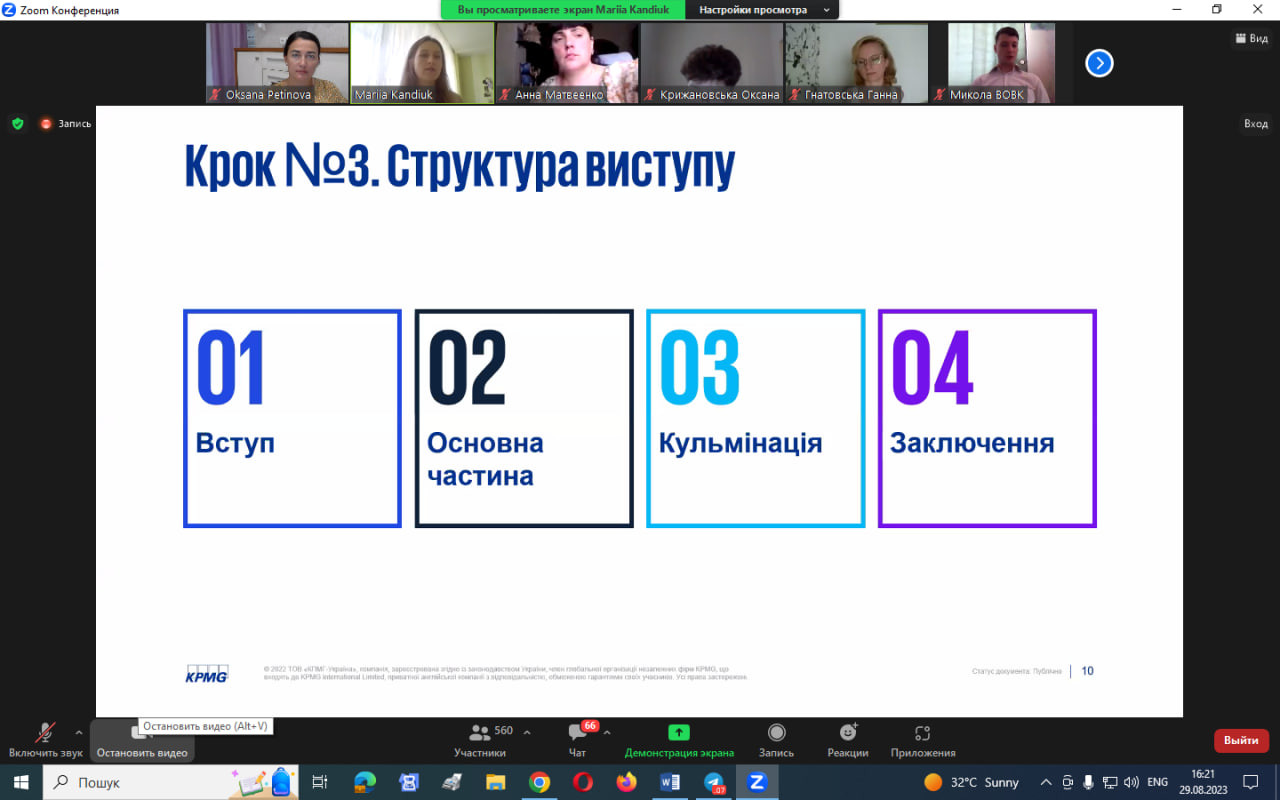The height and width of the screenshot is (800, 1280).
Task: Select Гнатовська Ганна's video thumbnail
Action: tap(856, 63)
